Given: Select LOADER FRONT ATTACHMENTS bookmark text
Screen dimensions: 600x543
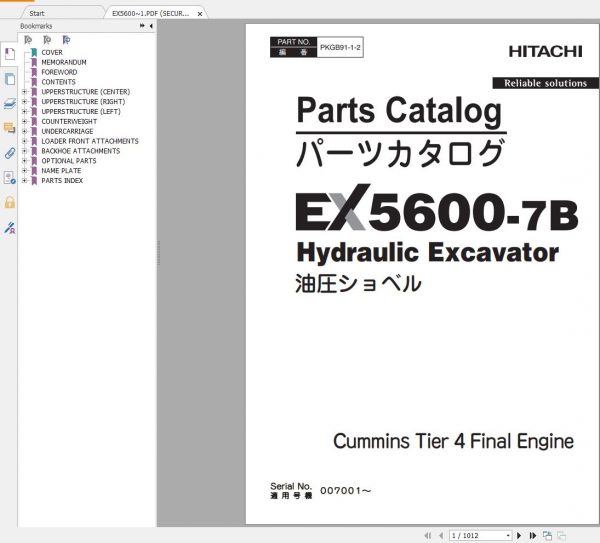Looking at the screenshot, I should (90, 141).
